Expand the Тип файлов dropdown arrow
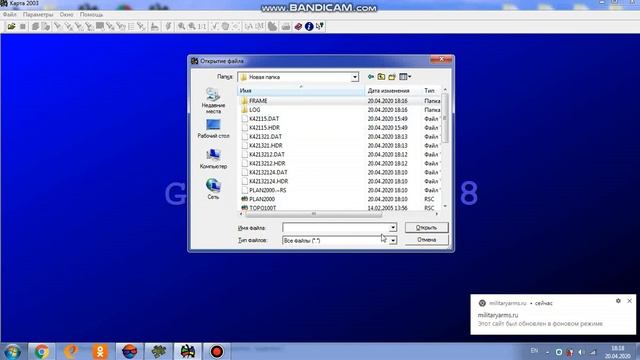 pos(393,240)
